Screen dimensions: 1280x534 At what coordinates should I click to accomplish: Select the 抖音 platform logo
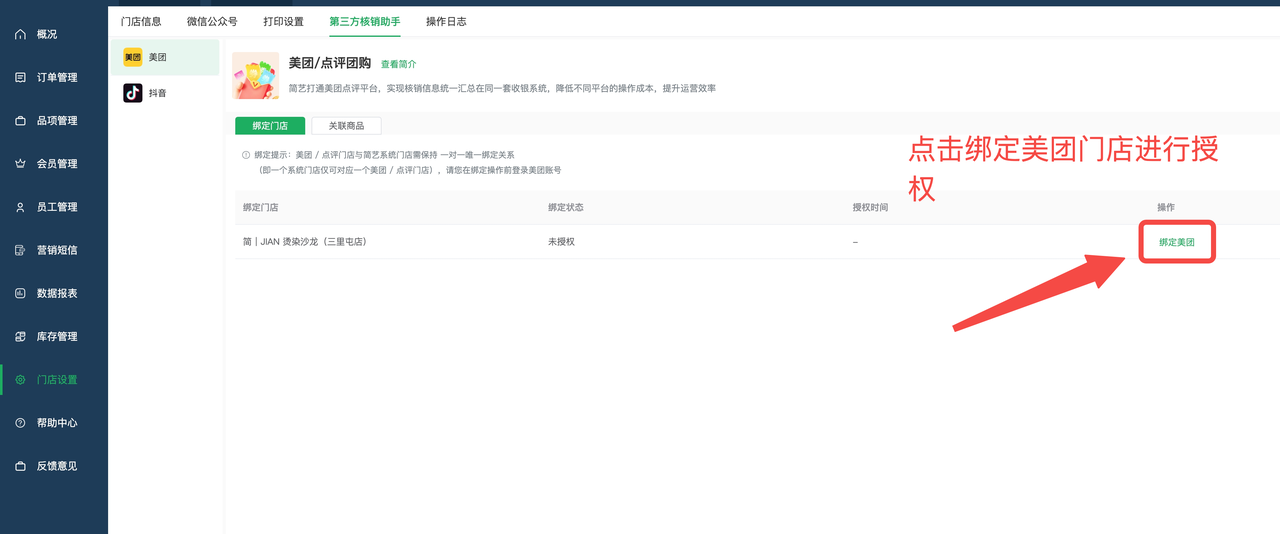[x=133, y=93]
